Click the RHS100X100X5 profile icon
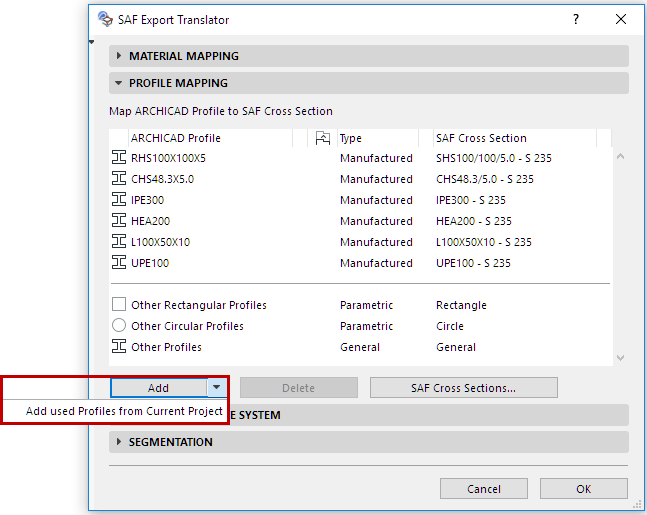 (x=119, y=158)
